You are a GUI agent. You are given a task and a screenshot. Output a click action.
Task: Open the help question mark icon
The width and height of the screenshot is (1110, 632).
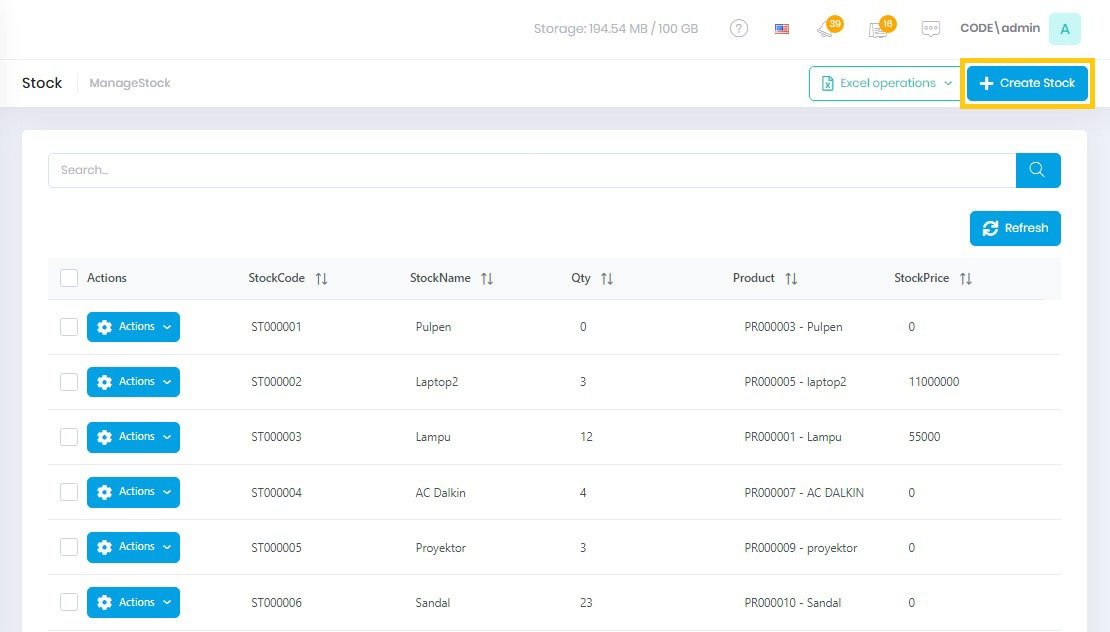tap(739, 29)
